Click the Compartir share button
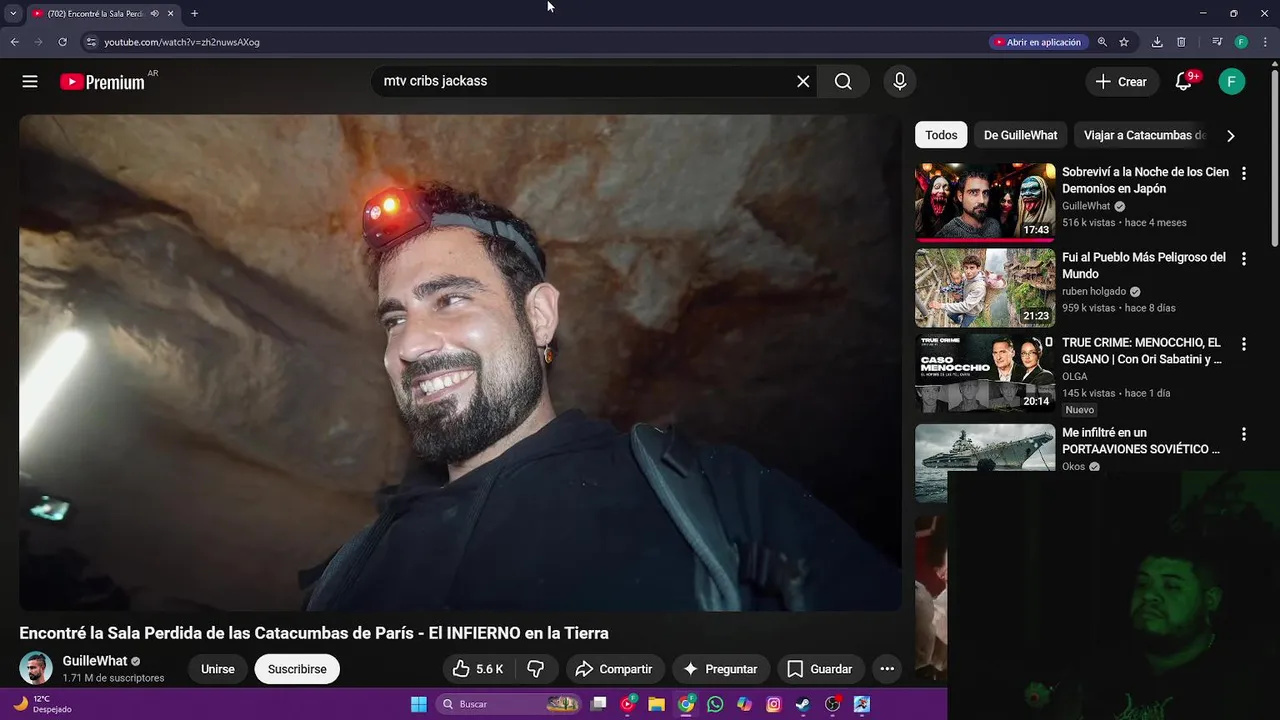The height and width of the screenshot is (720, 1280). [x=614, y=669]
